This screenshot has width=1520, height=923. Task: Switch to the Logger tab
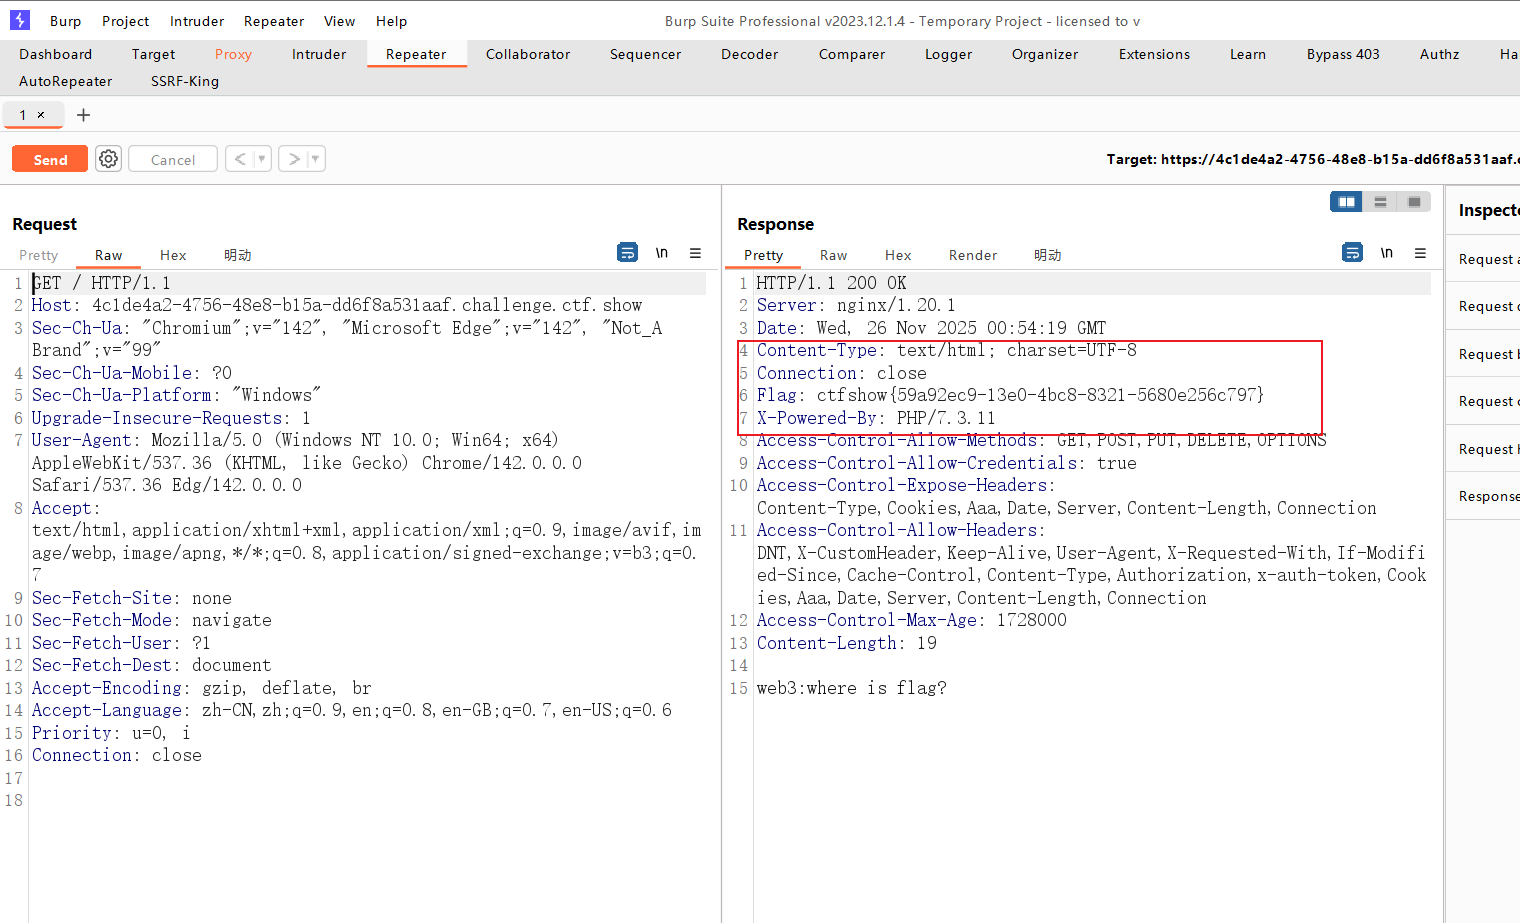(x=948, y=54)
